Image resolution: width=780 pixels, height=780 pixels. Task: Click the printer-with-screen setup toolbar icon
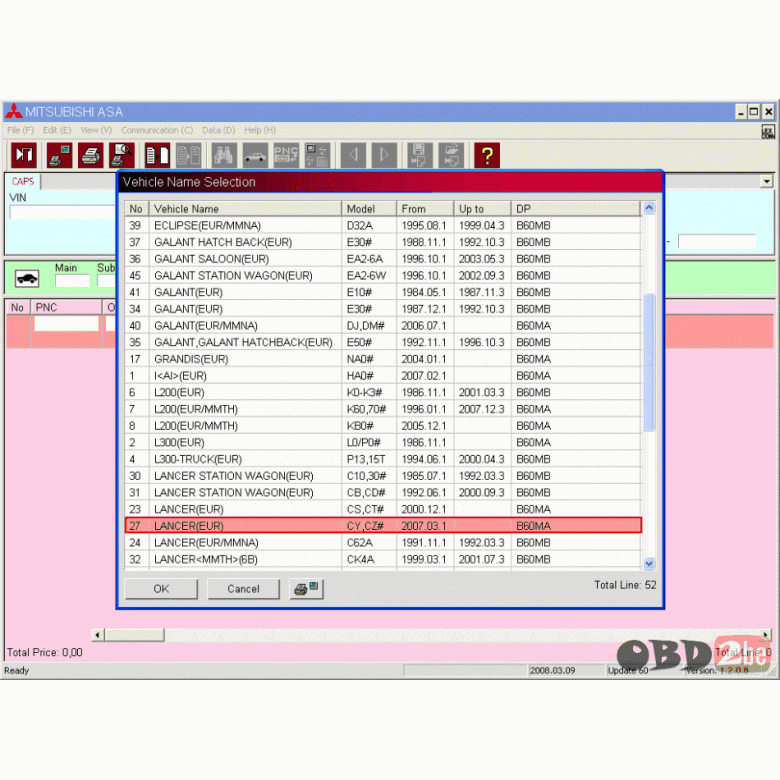(x=60, y=155)
